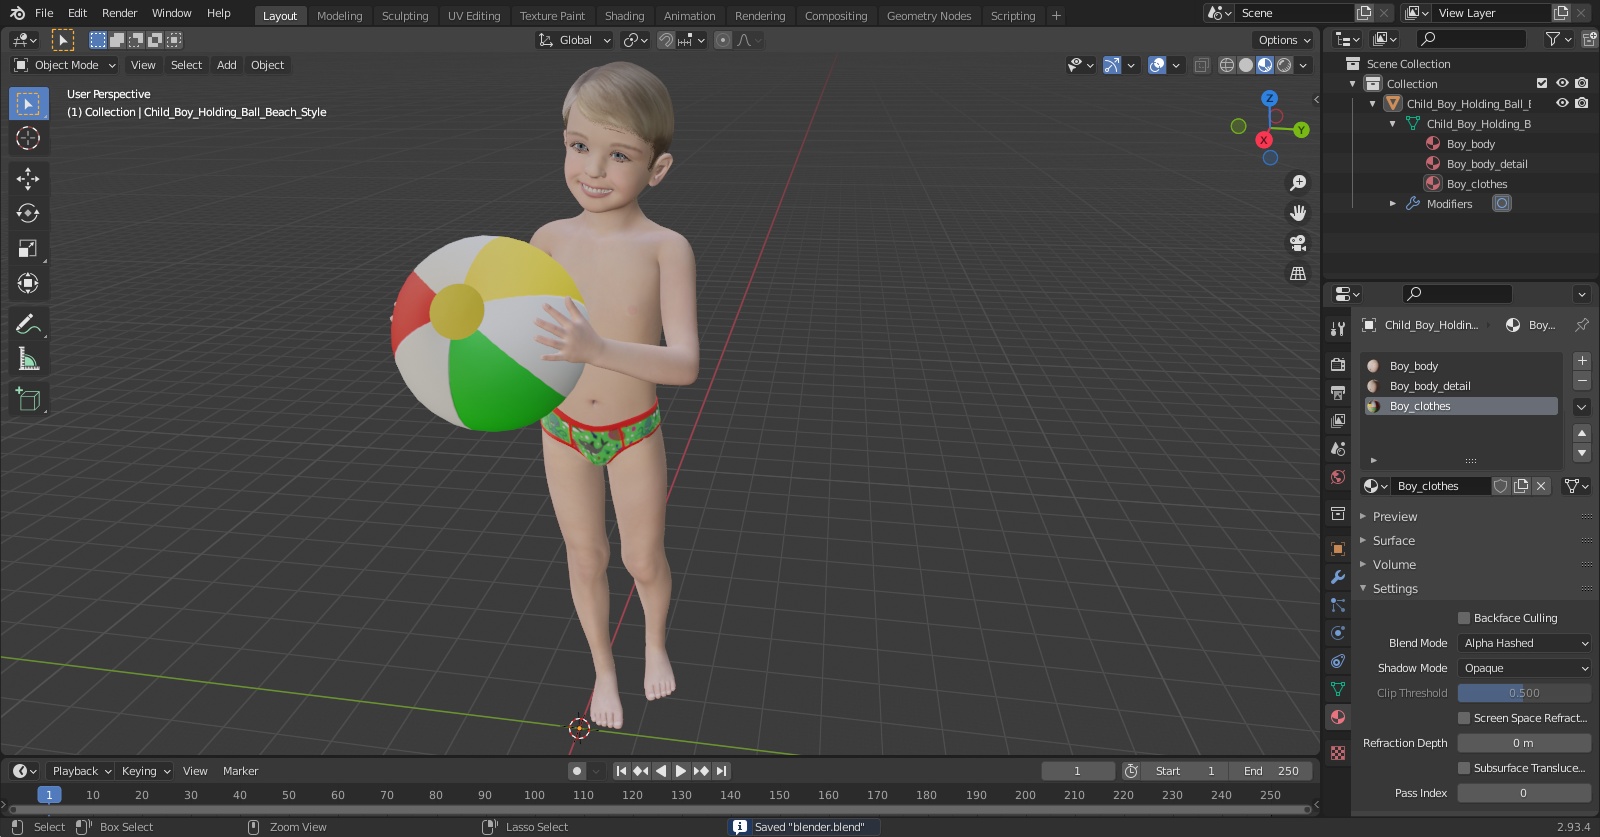Open the View Layer properties tab
The width and height of the screenshot is (1600, 837).
click(x=1338, y=421)
